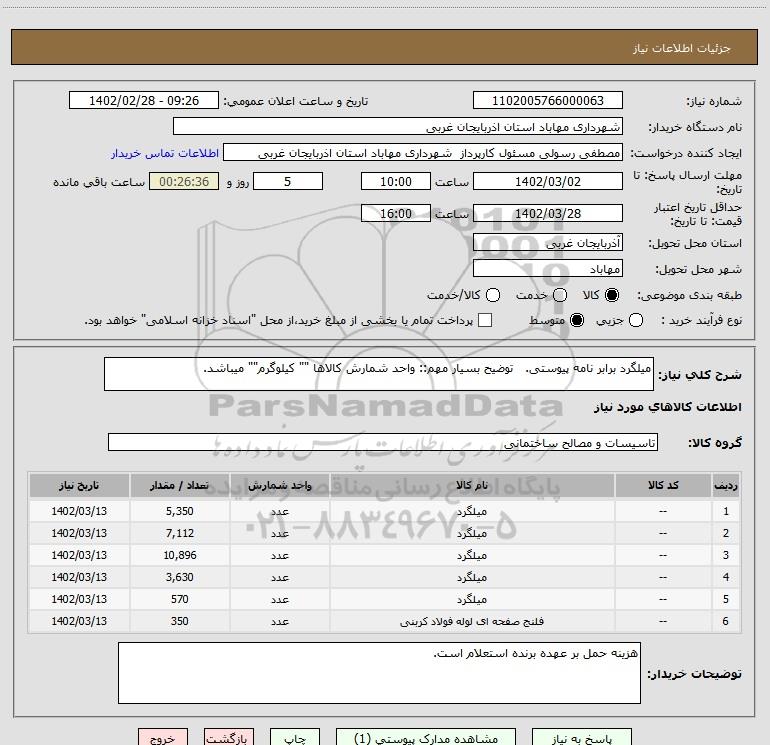Toggle the اسناد خزانه اسلامی payment checkbox
Screen dimensions: 770x745
coord(485,320)
